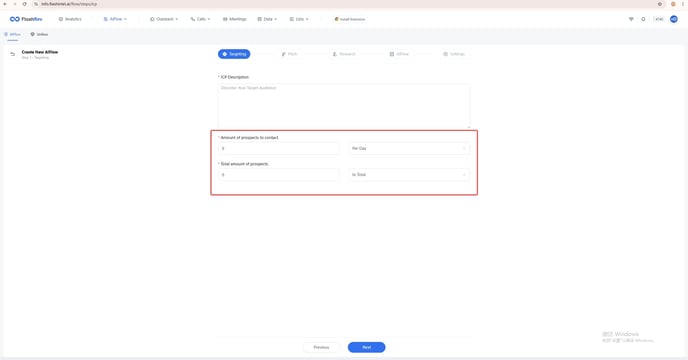The image size is (688, 360).
Task: Expand the Calls navigation dropdown
Action: pyautogui.click(x=201, y=19)
